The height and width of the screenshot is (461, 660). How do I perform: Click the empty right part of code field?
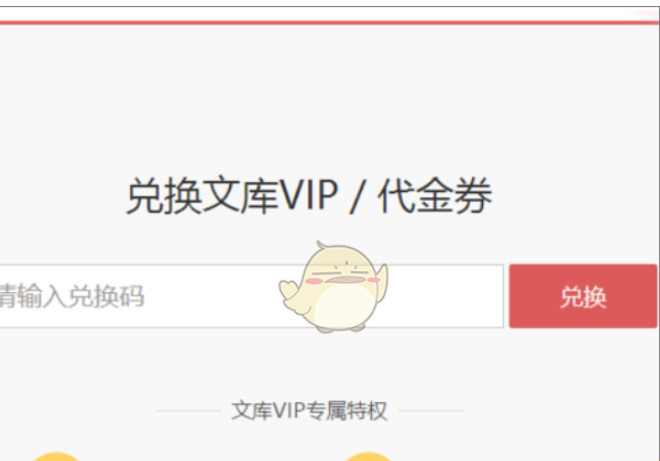click(446, 296)
